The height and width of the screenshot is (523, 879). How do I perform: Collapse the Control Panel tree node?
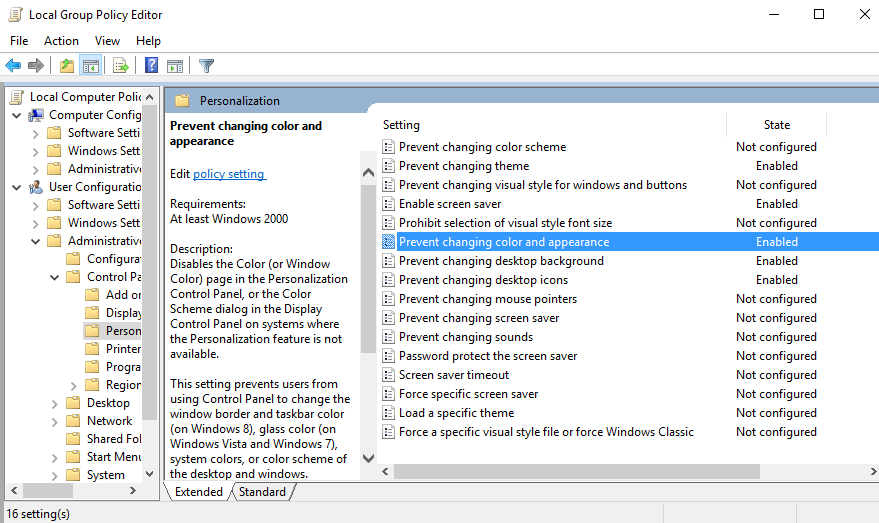tap(55, 277)
